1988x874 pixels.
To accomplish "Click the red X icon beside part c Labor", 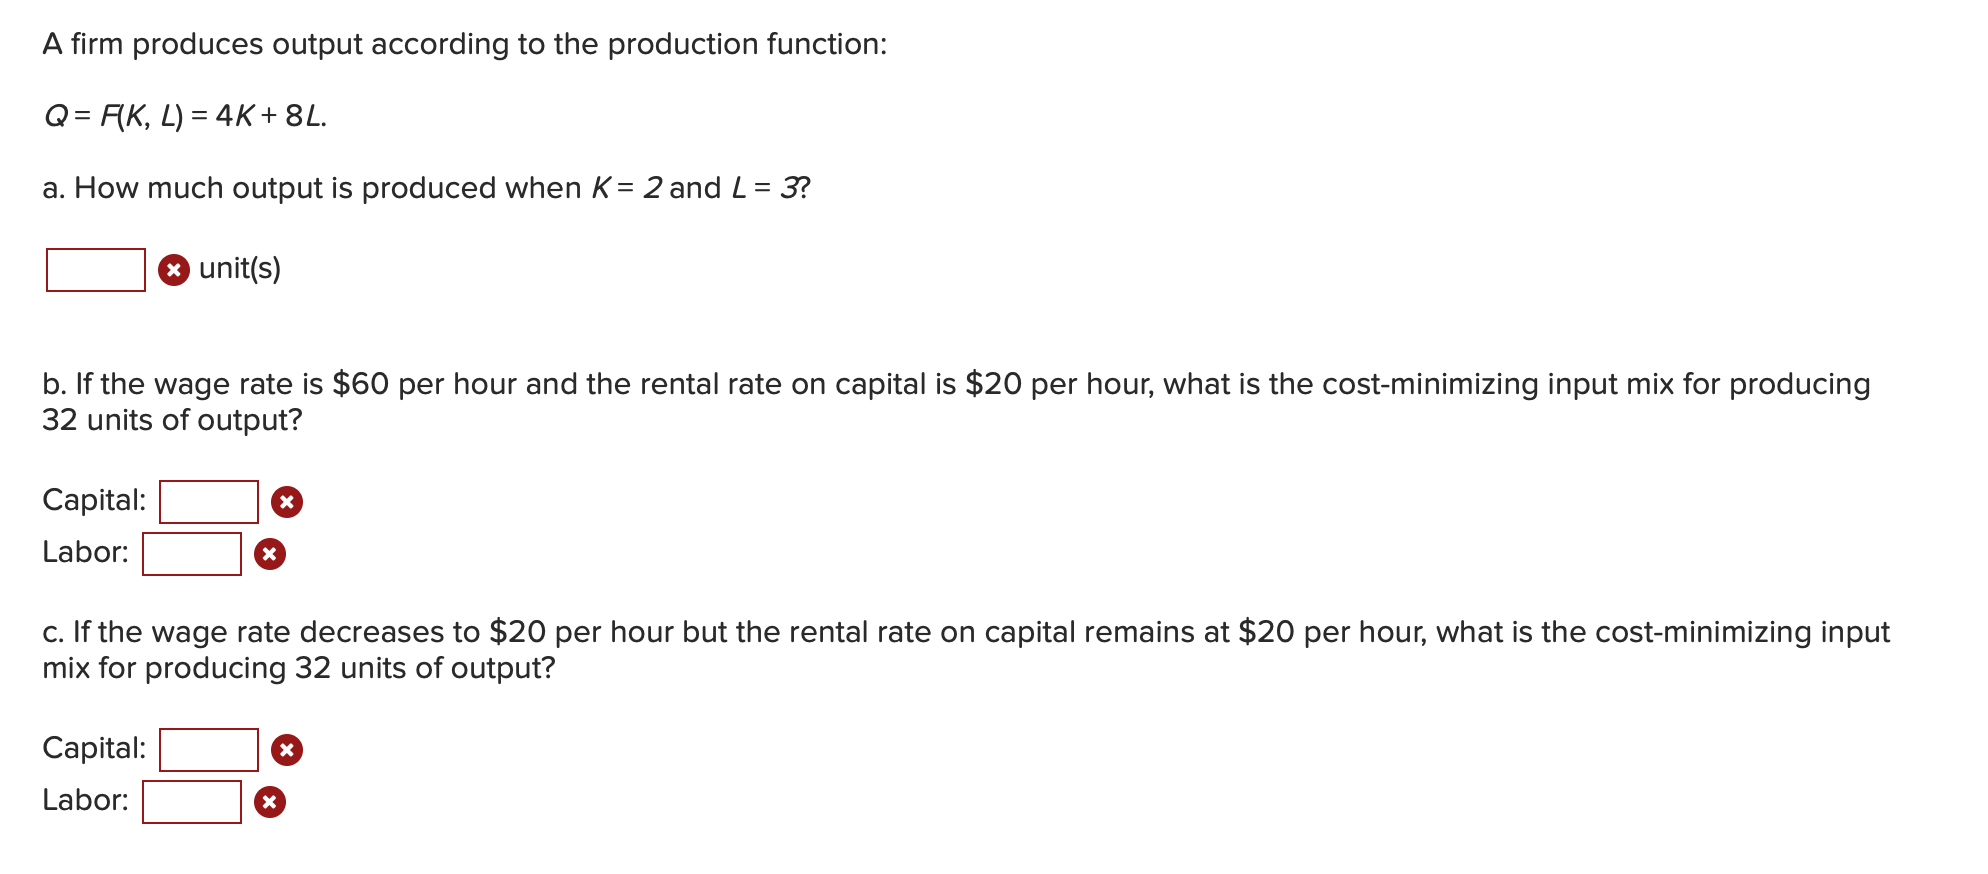I will point(270,802).
